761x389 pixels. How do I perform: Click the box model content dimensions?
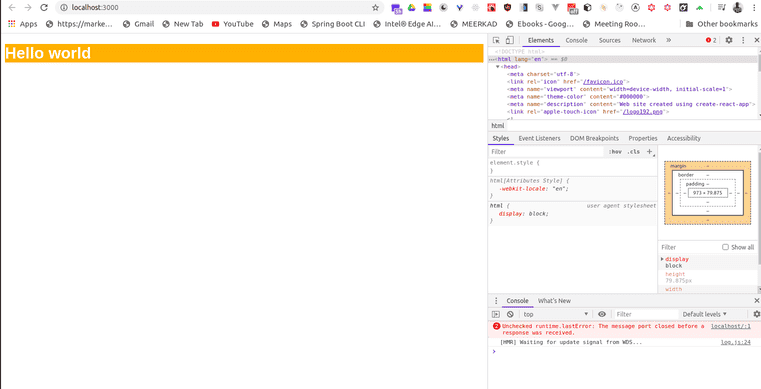[x=707, y=193]
